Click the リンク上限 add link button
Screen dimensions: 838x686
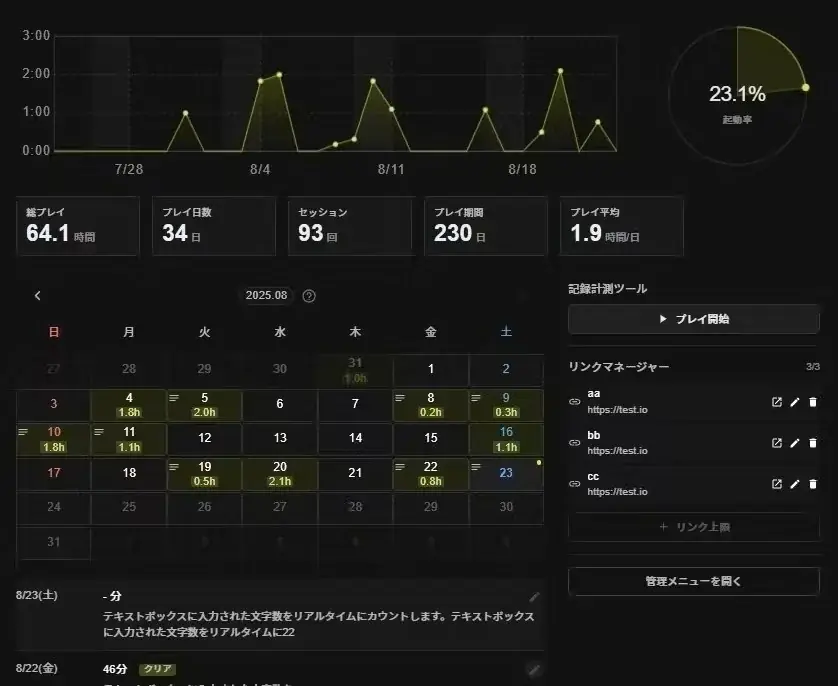tap(694, 527)
